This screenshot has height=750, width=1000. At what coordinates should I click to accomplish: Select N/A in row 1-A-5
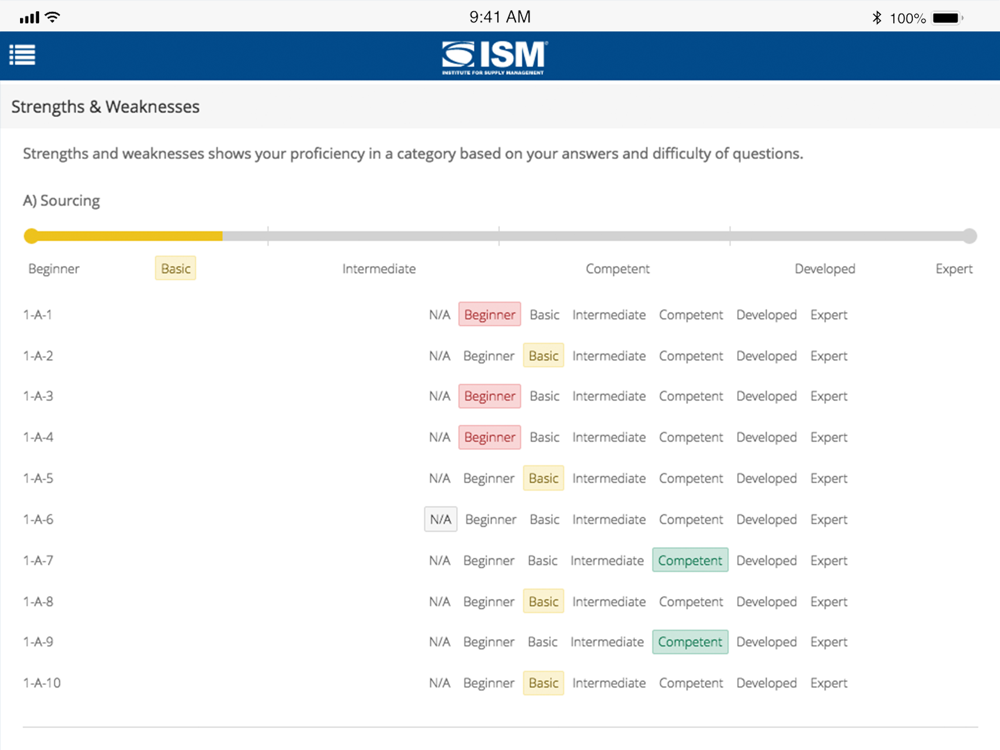[439, 478]
